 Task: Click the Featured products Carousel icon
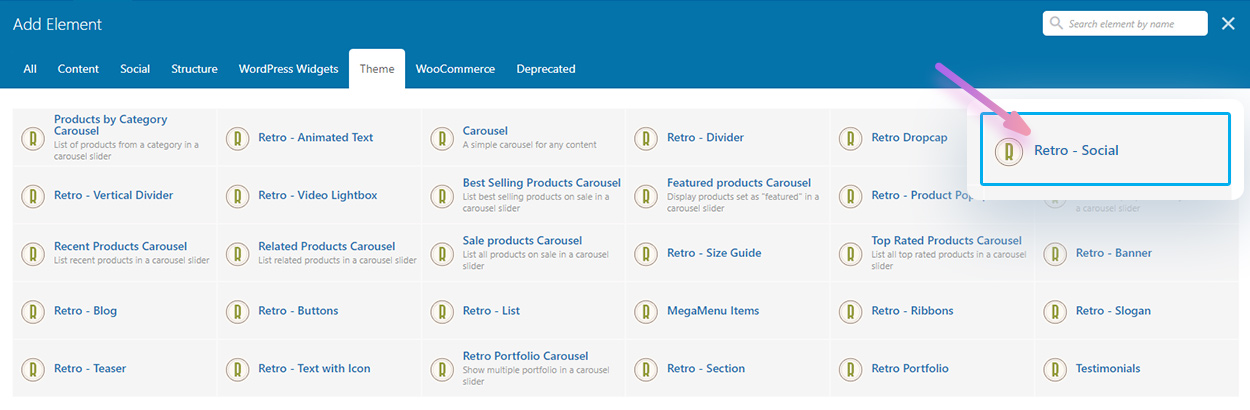pos(647,196)
